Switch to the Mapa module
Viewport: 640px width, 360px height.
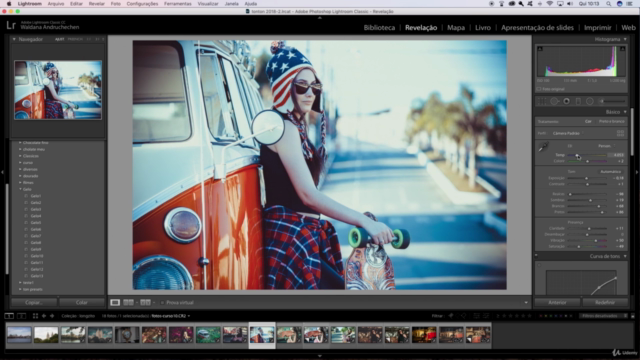pos(456,28)
